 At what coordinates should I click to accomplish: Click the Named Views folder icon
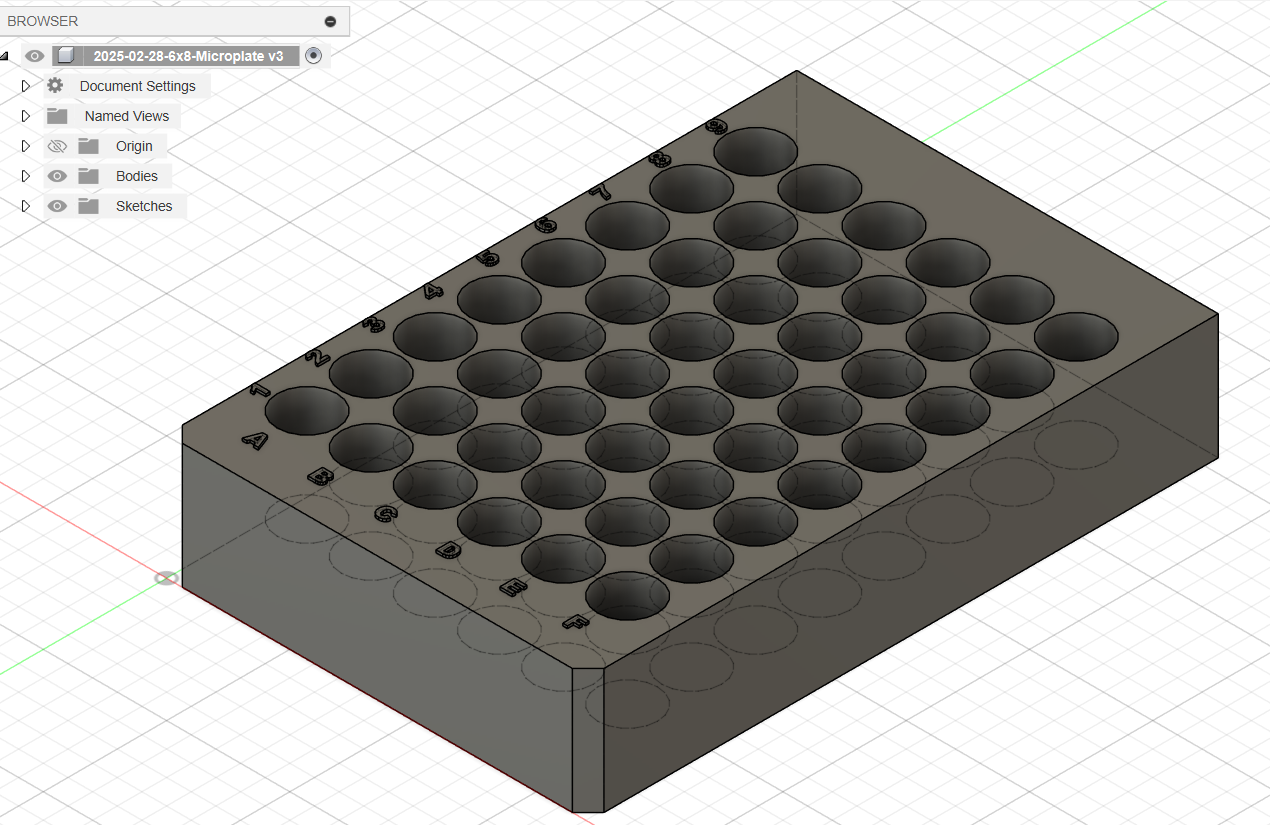click(57, 116)
